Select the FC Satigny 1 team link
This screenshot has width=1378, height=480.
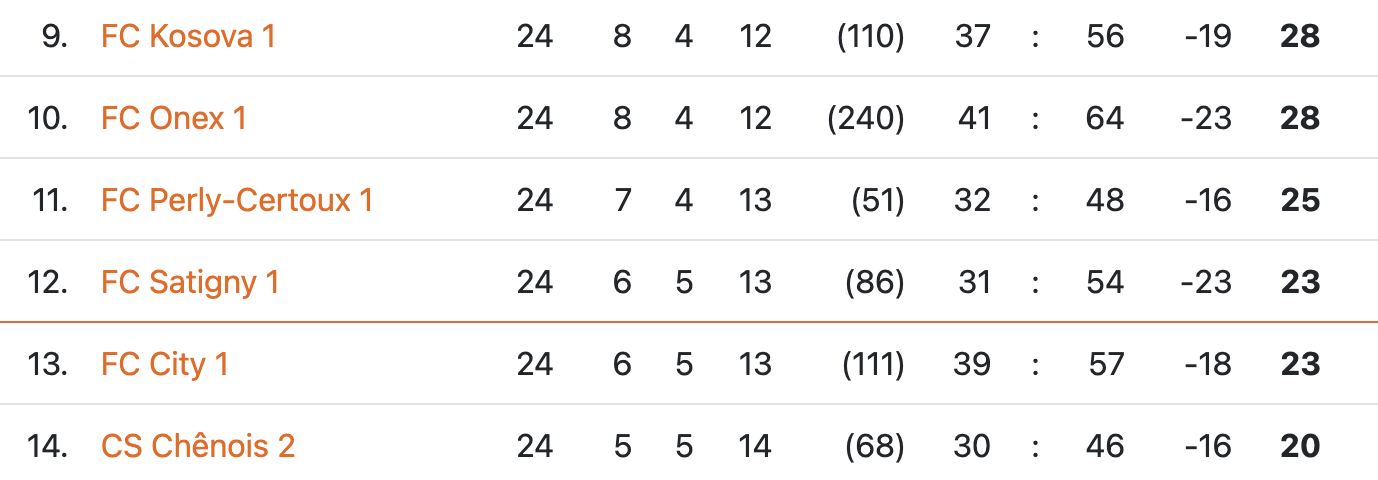(x=190, y=283)
